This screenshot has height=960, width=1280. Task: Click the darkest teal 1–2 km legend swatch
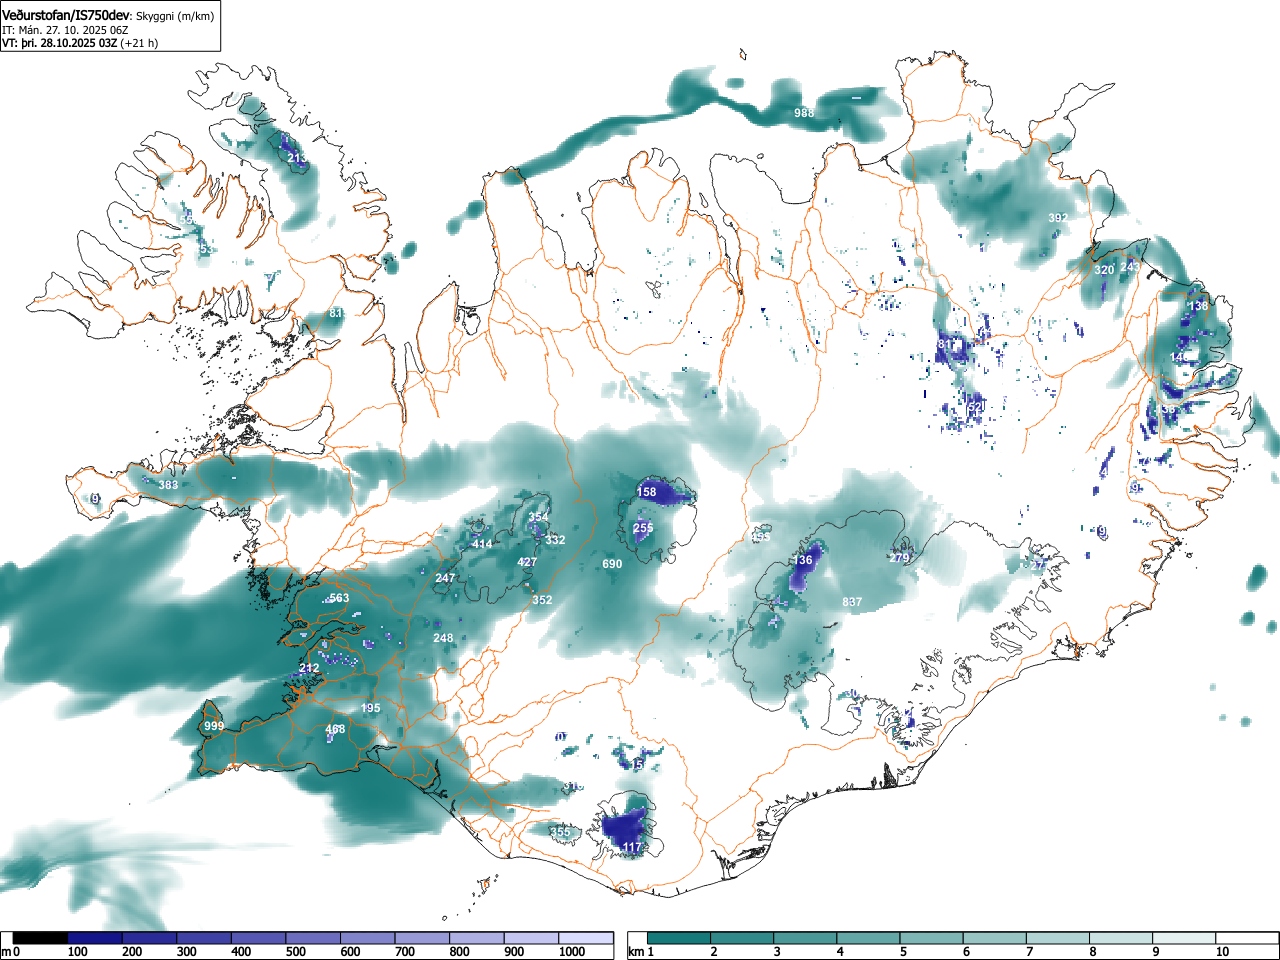click(679, 938)
